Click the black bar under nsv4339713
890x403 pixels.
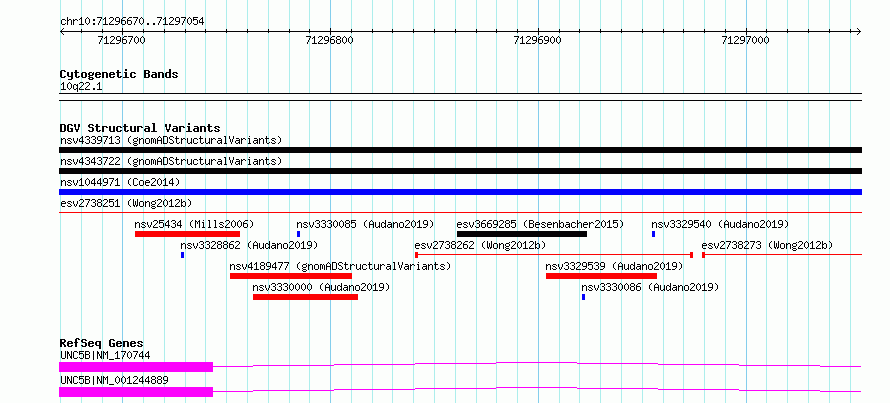(x=460, y=150)
